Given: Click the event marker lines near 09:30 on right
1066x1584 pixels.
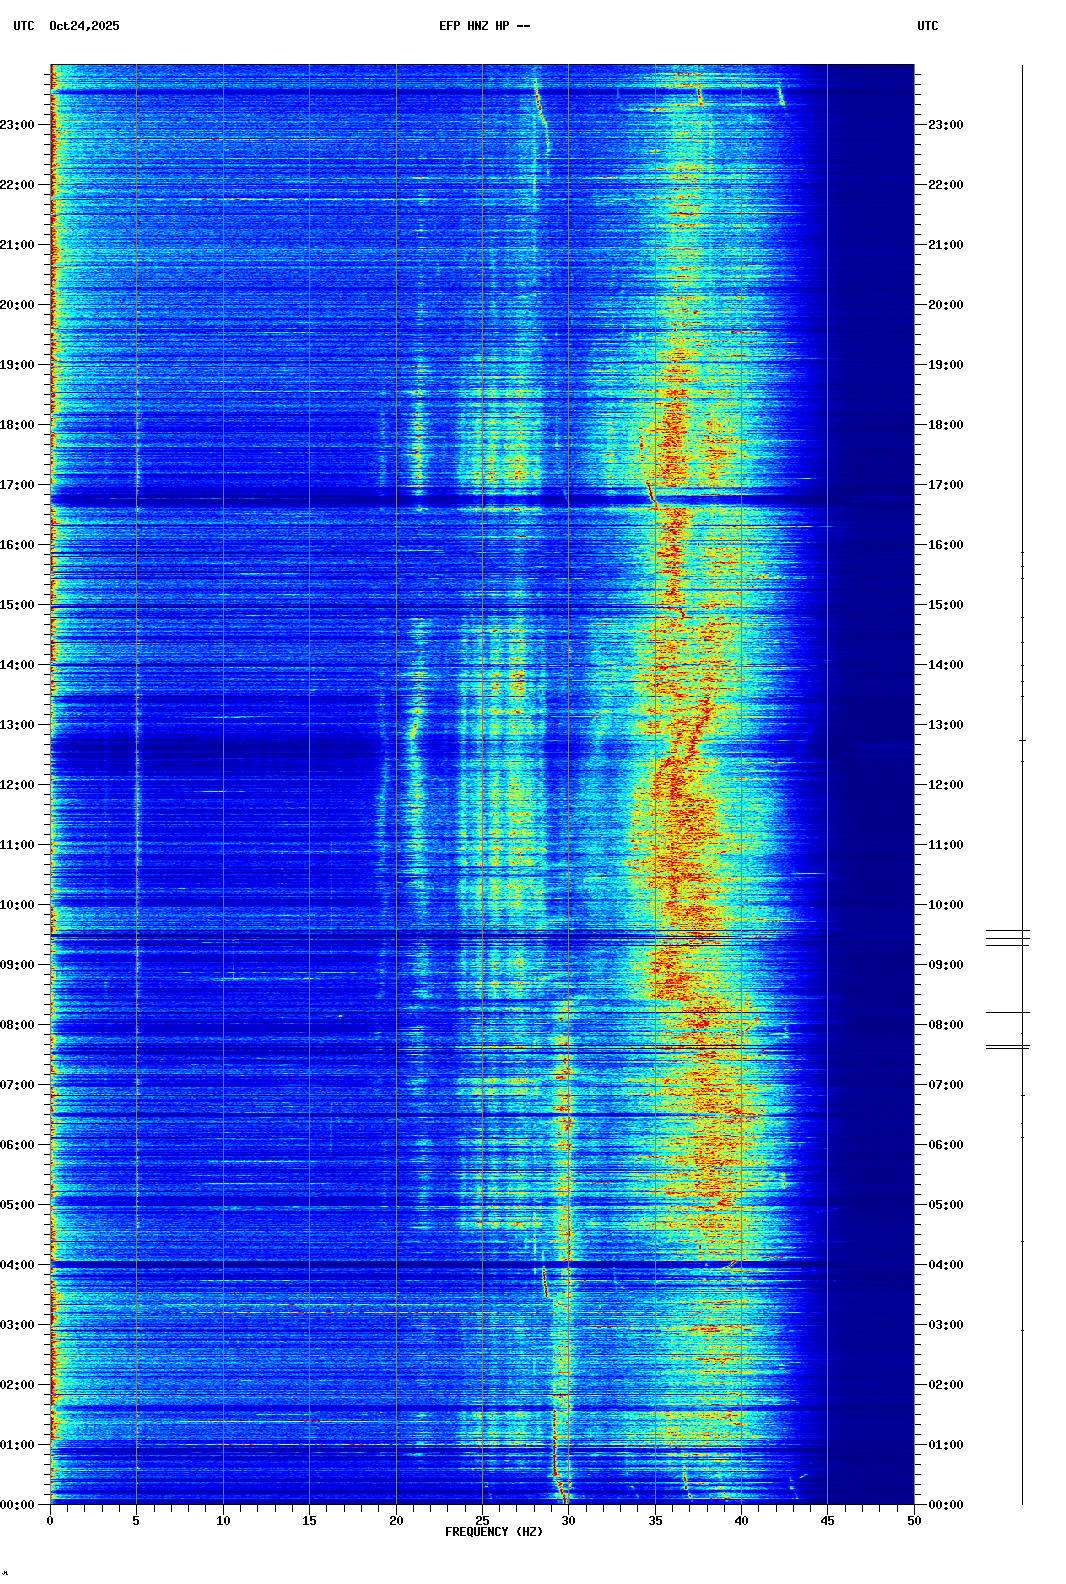Looking at the screenshot, I should 1007,937.
